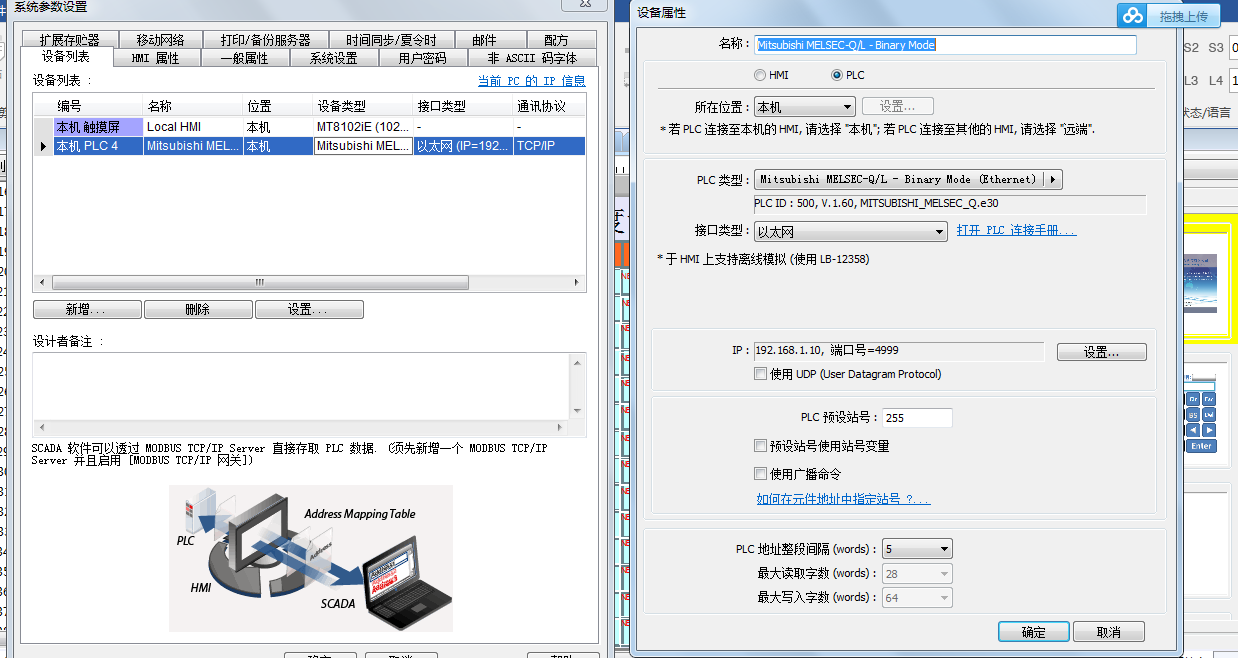Click the Enter key on keypad thumbnail
This screenshot has width=1238, height=658.
tap(1201, 446)
